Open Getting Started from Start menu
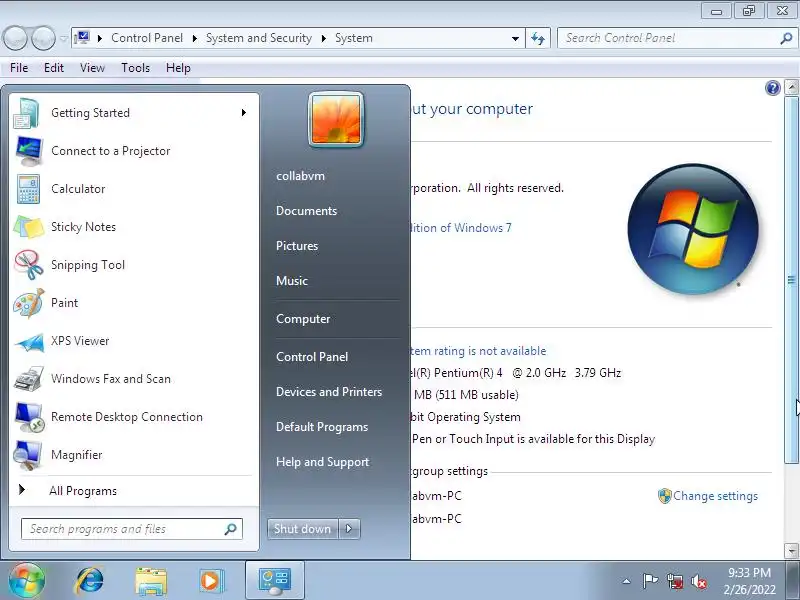This screenshot has height=600, width=800. [x=133, y=113]
